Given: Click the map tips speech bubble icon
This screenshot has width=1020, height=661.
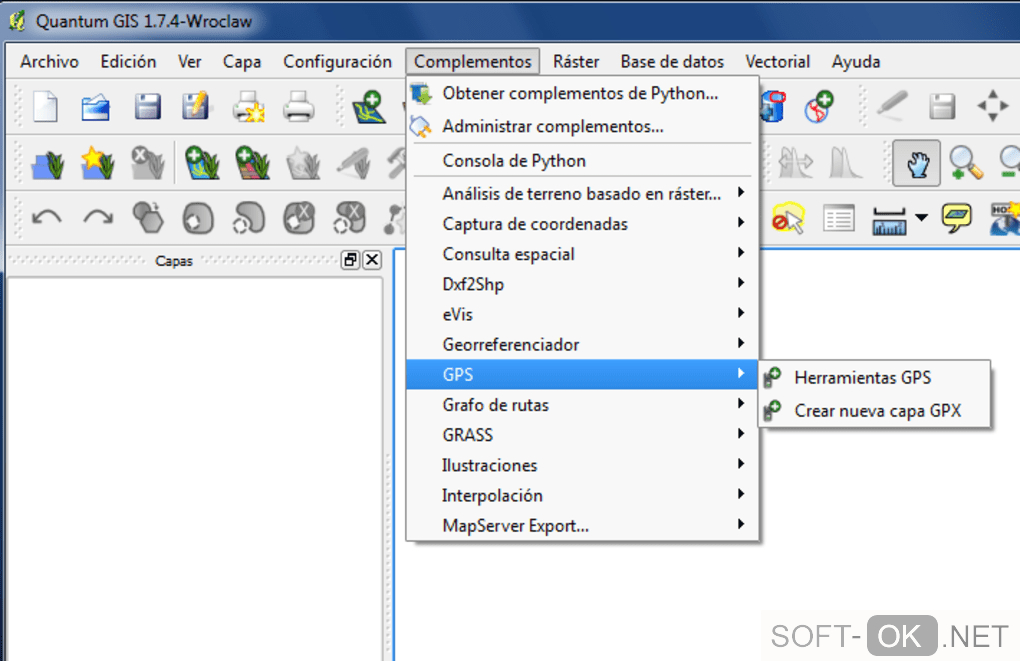Looking at the screenshot, I should point(956,218).
